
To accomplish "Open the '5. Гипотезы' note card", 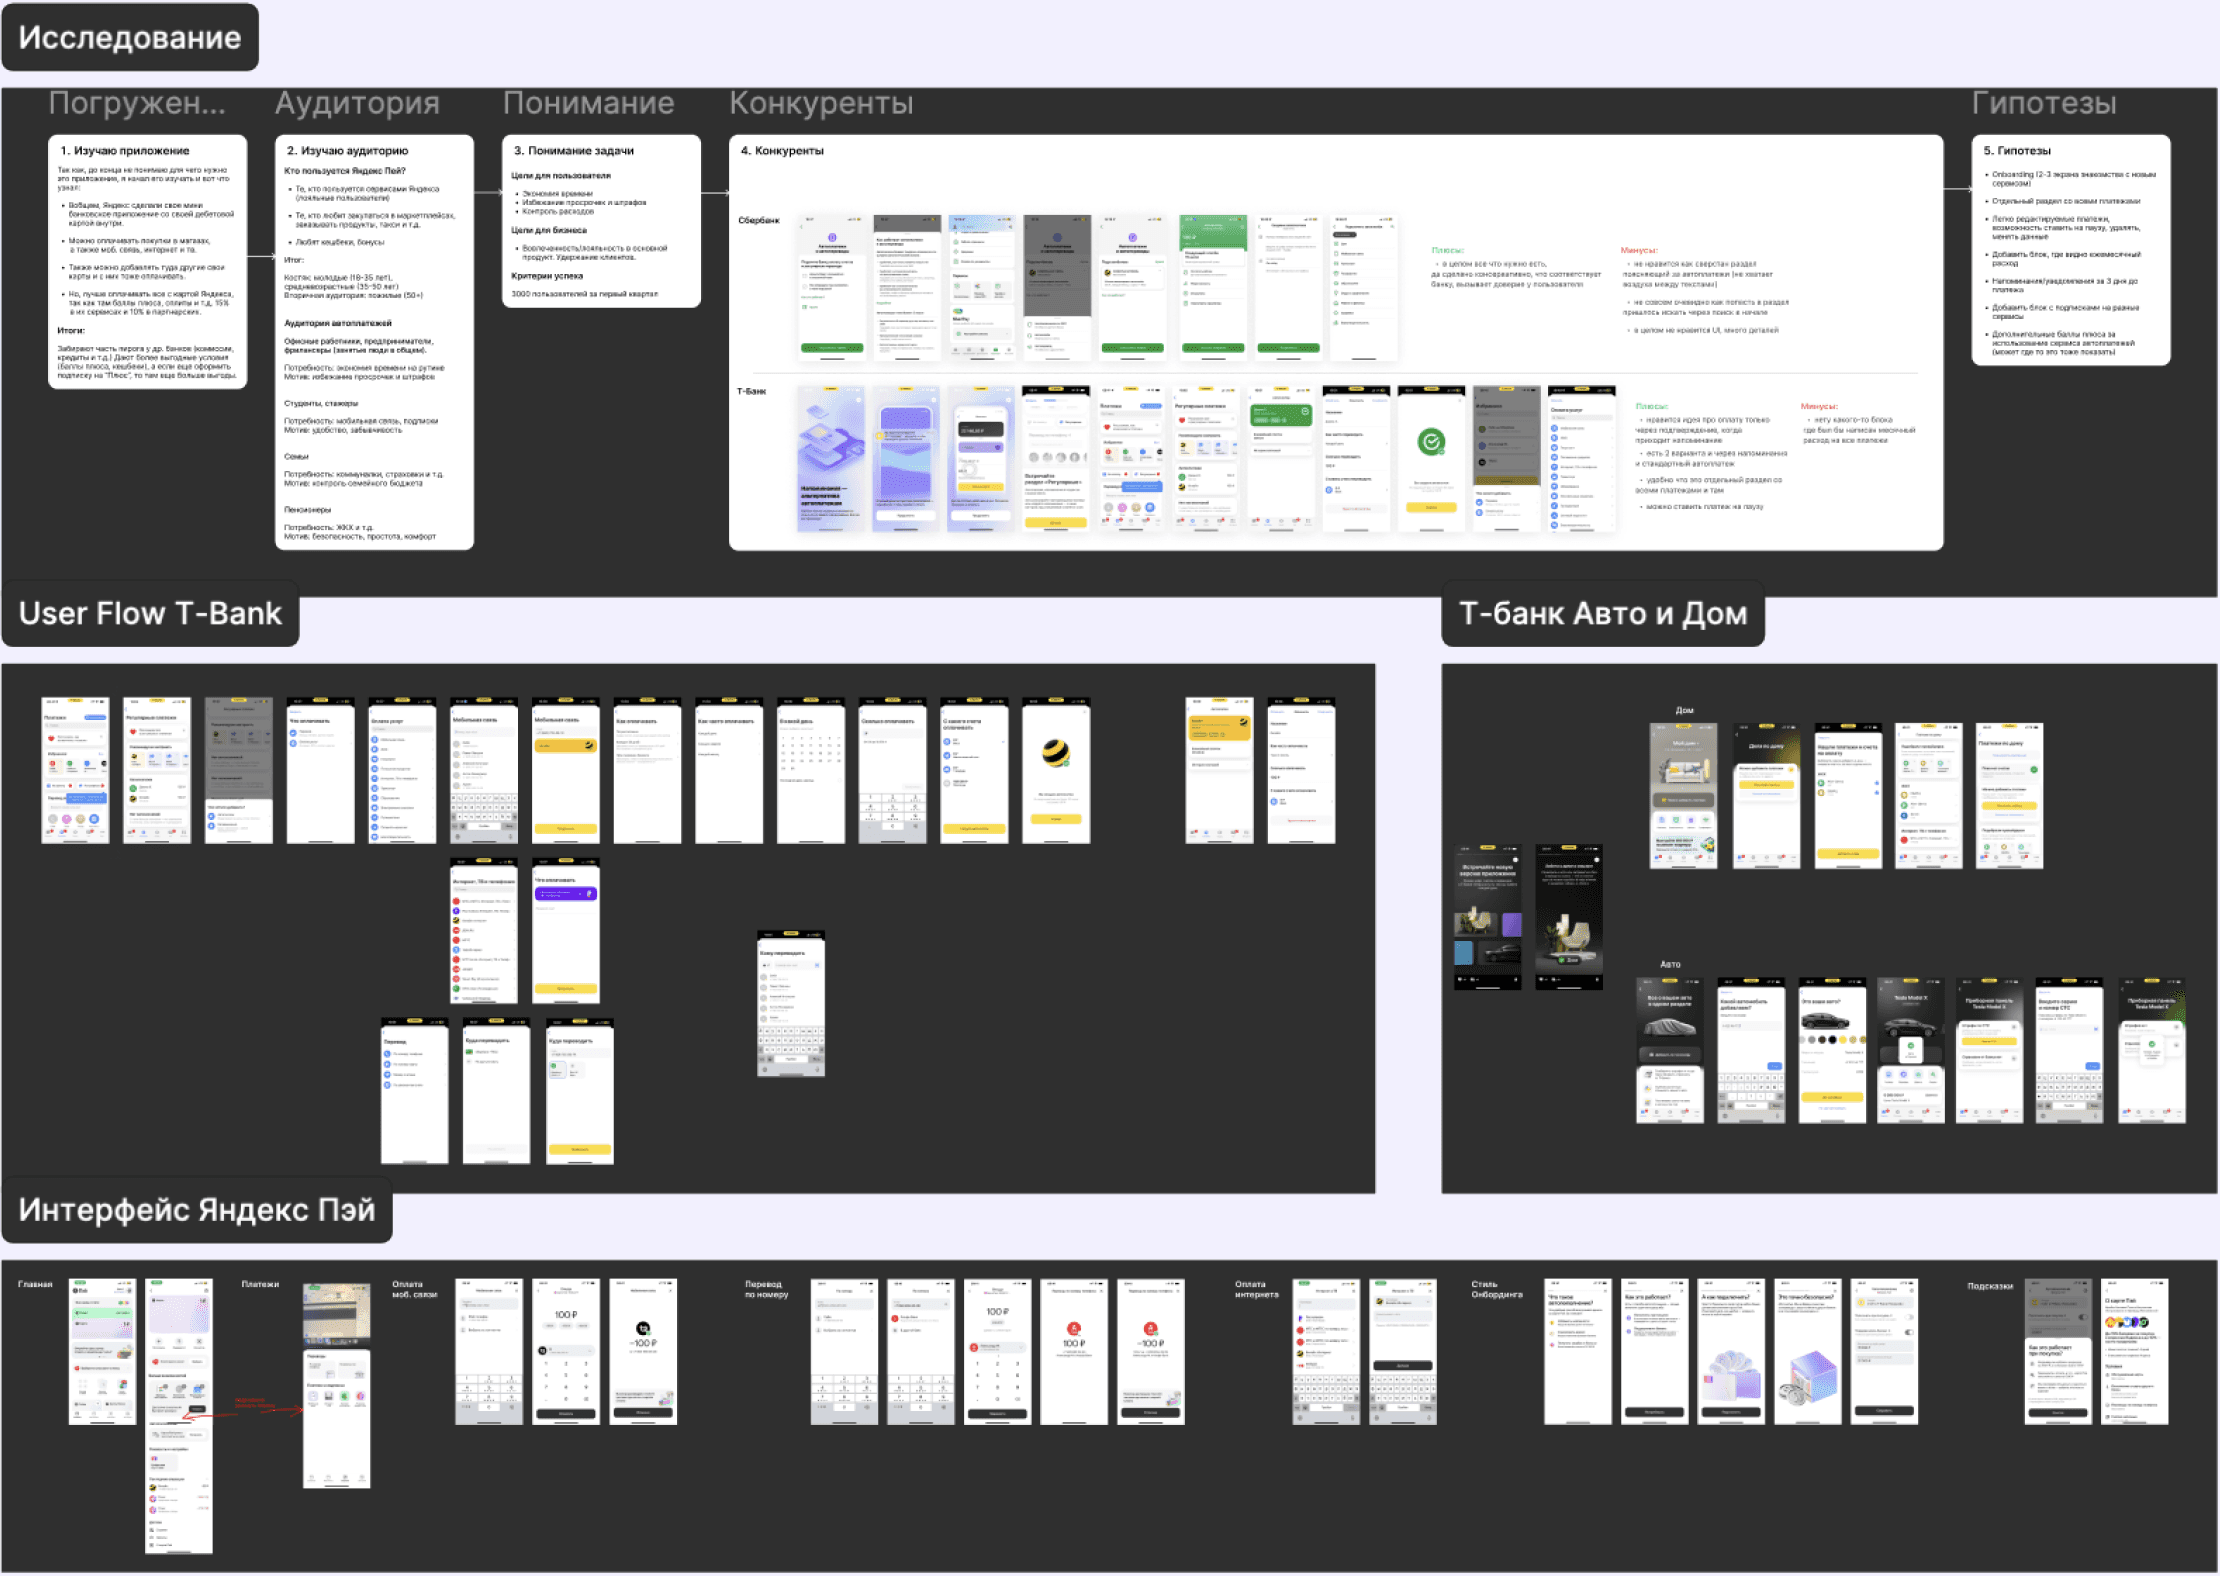I will [x=2070, y=250].
